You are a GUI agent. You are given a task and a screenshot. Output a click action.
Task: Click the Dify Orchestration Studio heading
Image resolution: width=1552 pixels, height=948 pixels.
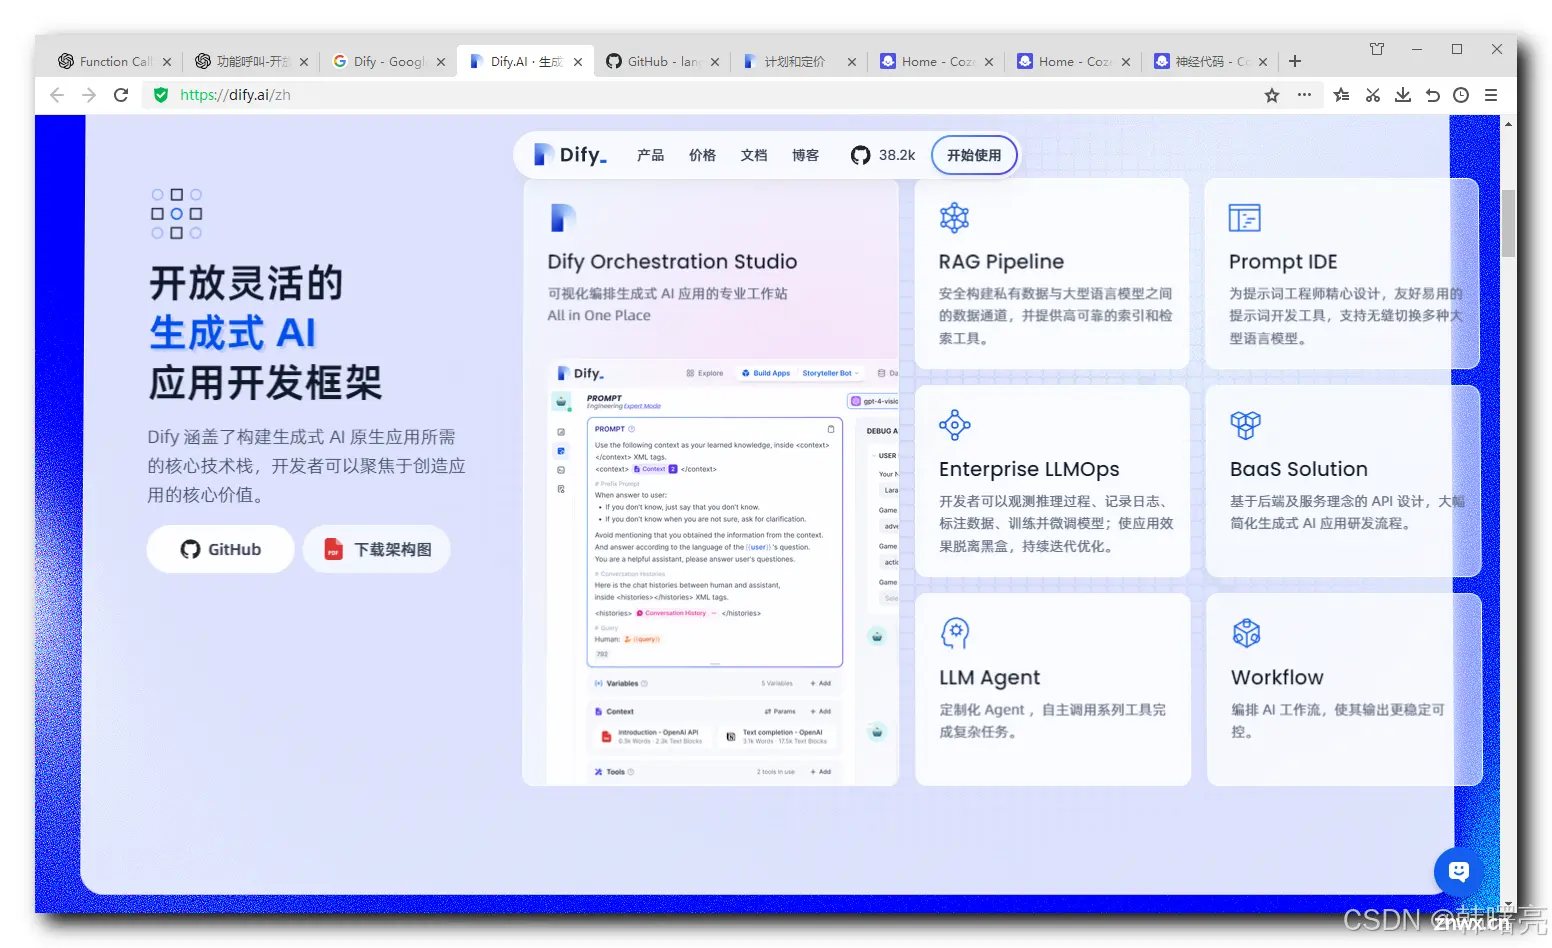point(672,262)
